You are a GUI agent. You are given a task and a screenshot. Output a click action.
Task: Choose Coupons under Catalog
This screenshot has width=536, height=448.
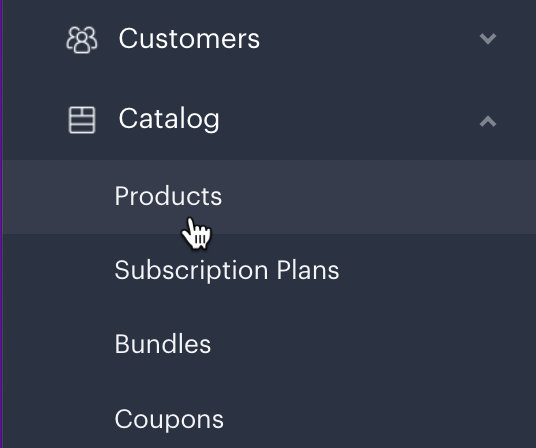pyautogui.click(x=169, y=419)
